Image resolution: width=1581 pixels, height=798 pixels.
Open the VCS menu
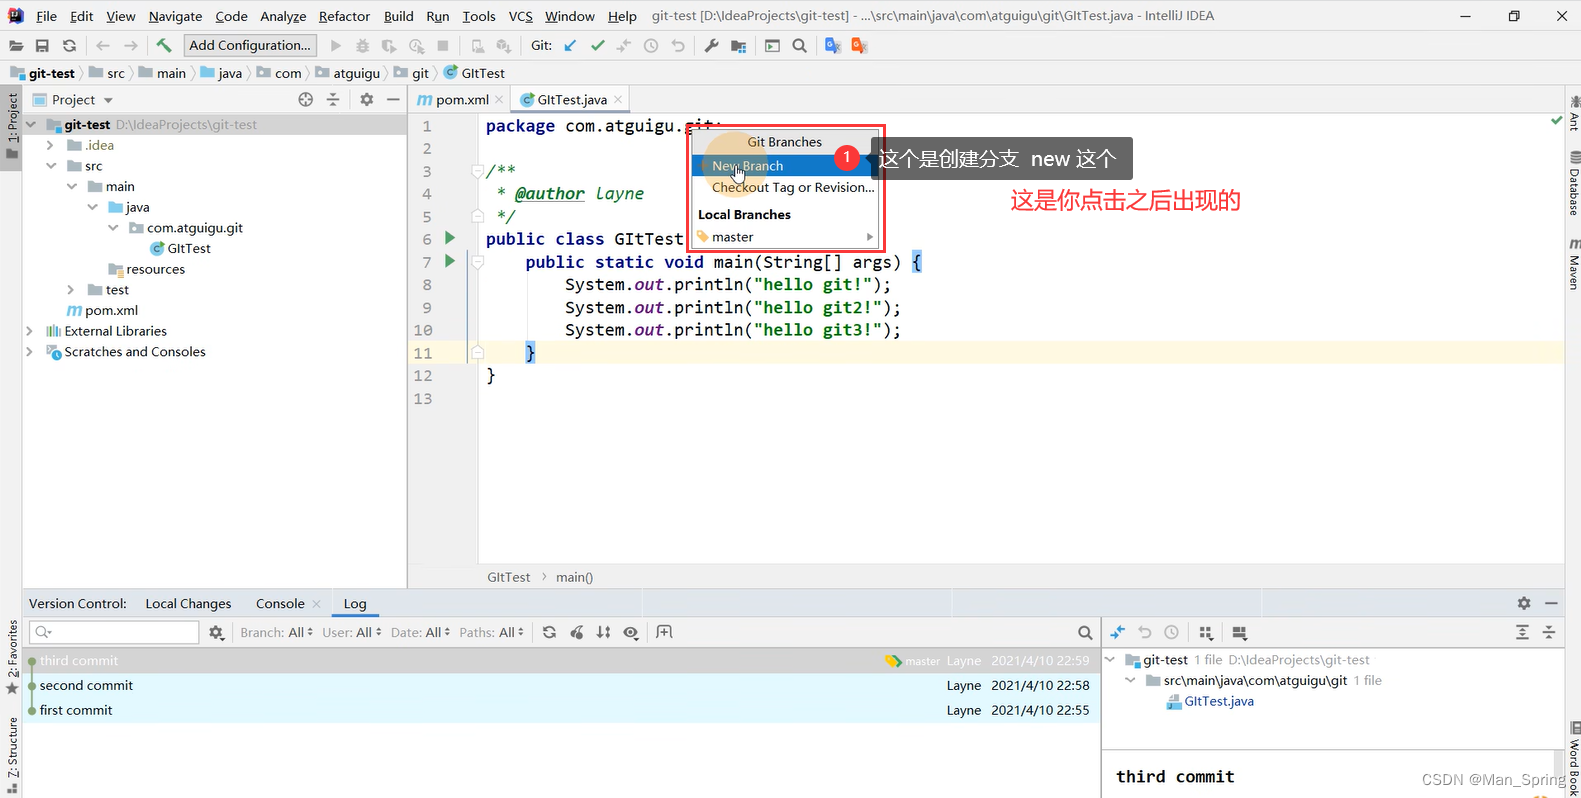click(x=520, y=16)
